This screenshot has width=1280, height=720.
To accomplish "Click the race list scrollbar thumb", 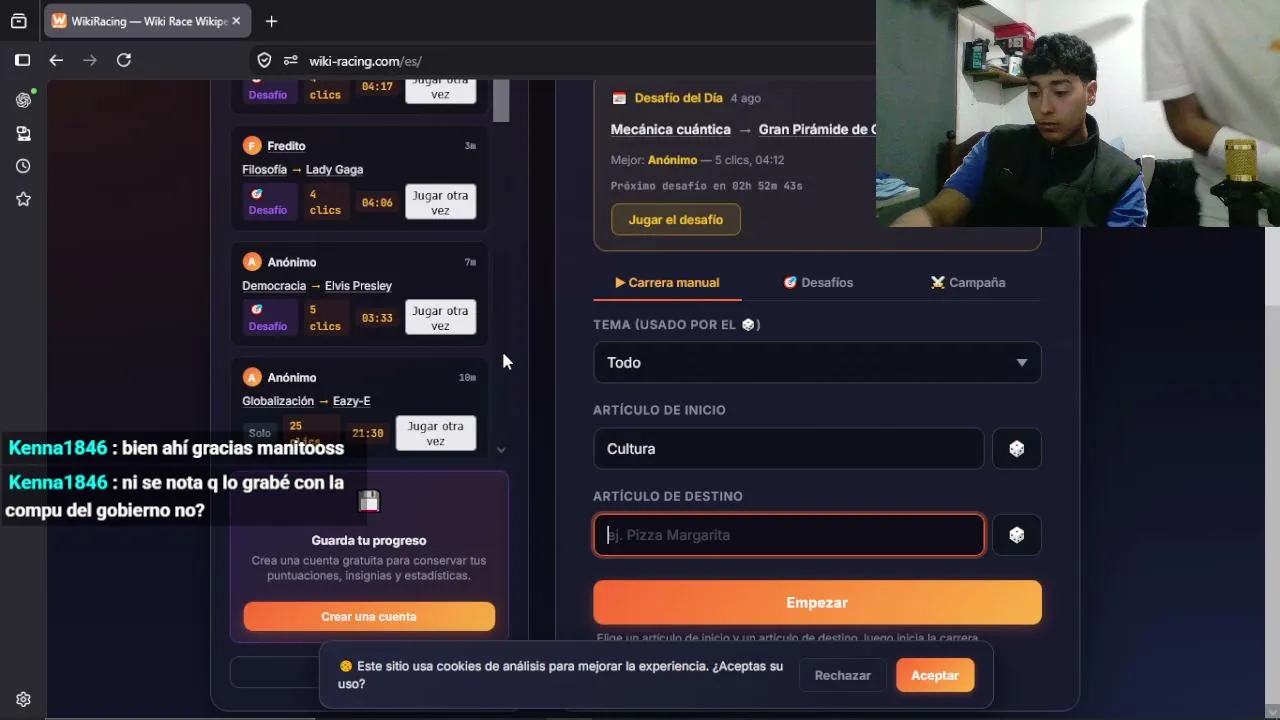I will coord(501,100).
